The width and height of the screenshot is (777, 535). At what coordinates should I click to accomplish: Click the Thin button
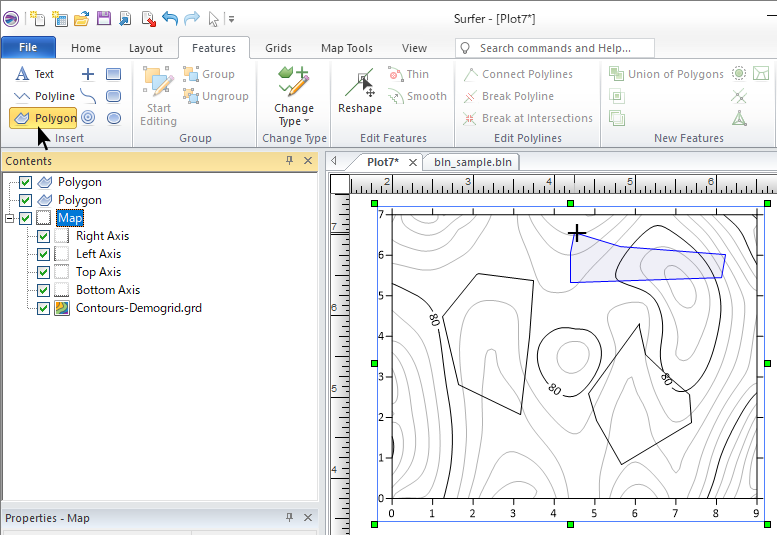(409, 74)
